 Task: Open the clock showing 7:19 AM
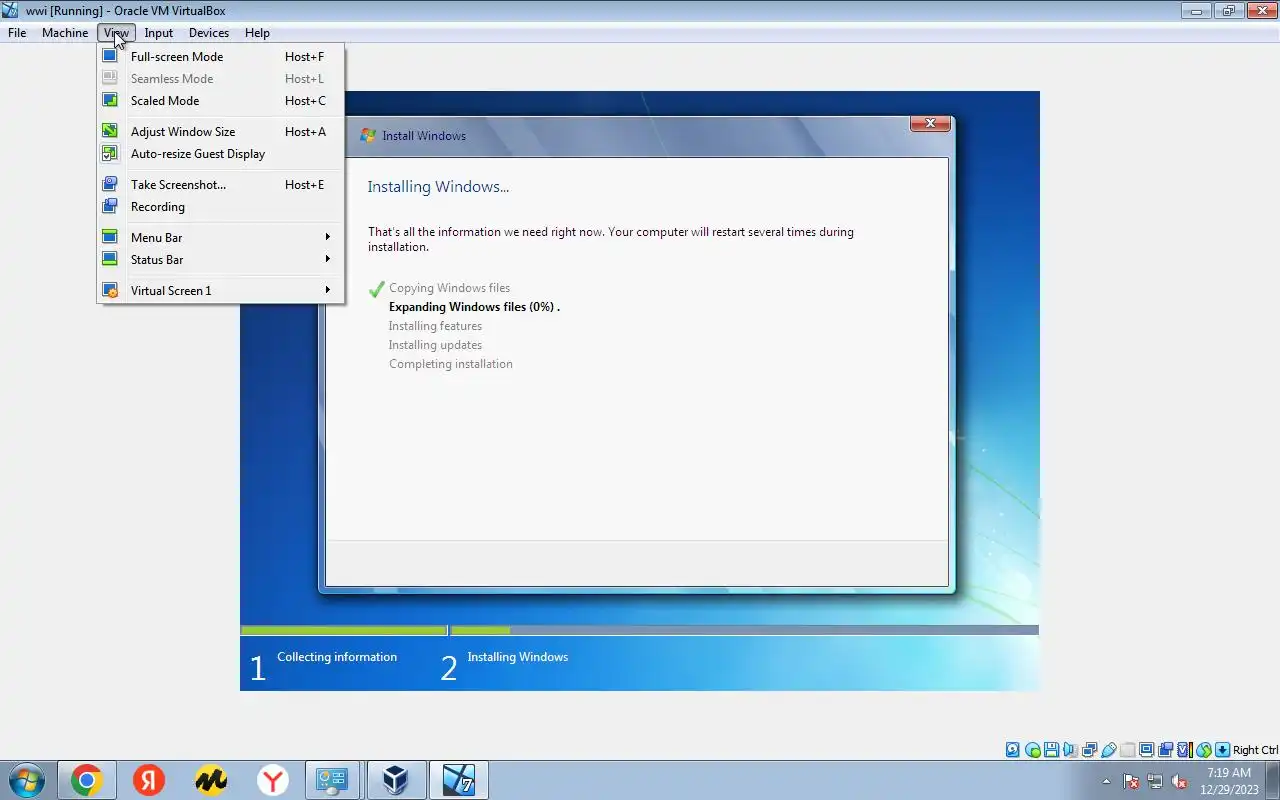[x=1229, y=781]
